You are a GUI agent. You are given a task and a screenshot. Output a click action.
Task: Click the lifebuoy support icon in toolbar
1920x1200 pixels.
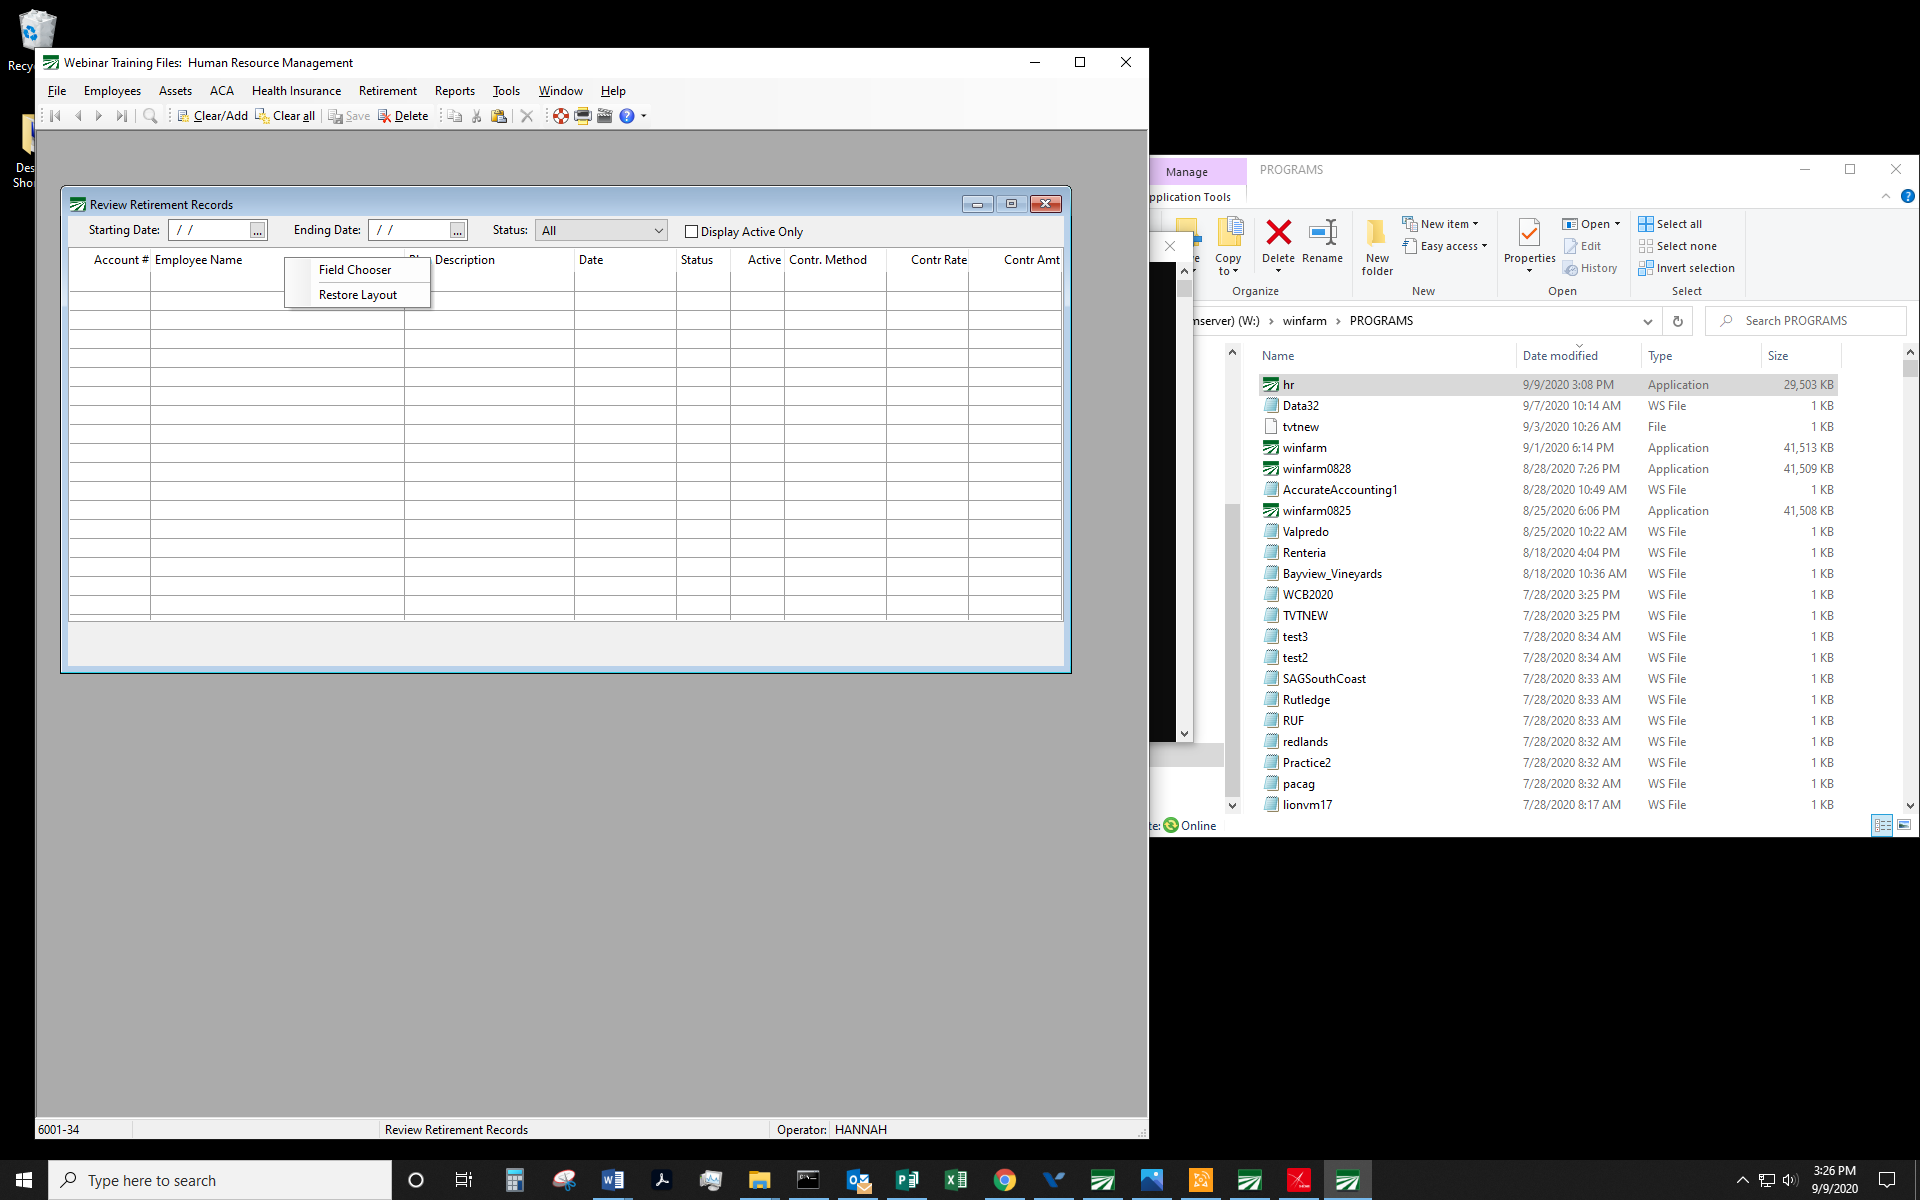click(561, 116)
